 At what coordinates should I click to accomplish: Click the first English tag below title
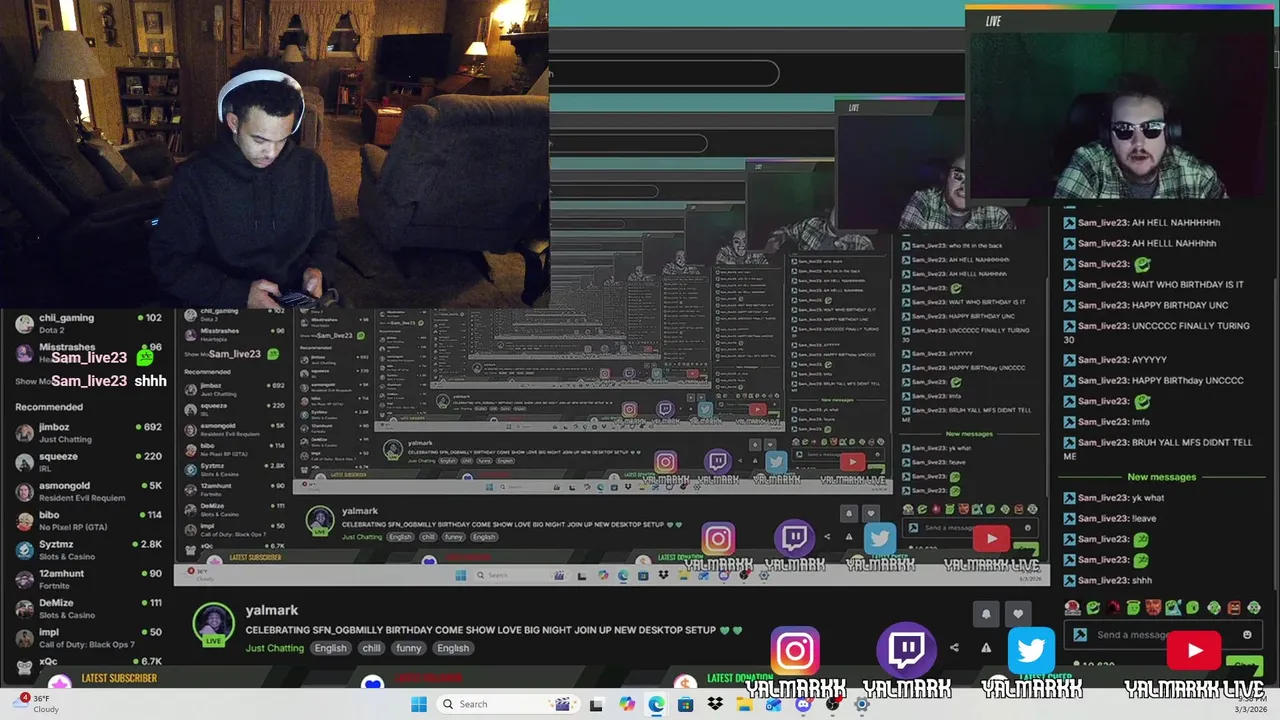(330, 648)
